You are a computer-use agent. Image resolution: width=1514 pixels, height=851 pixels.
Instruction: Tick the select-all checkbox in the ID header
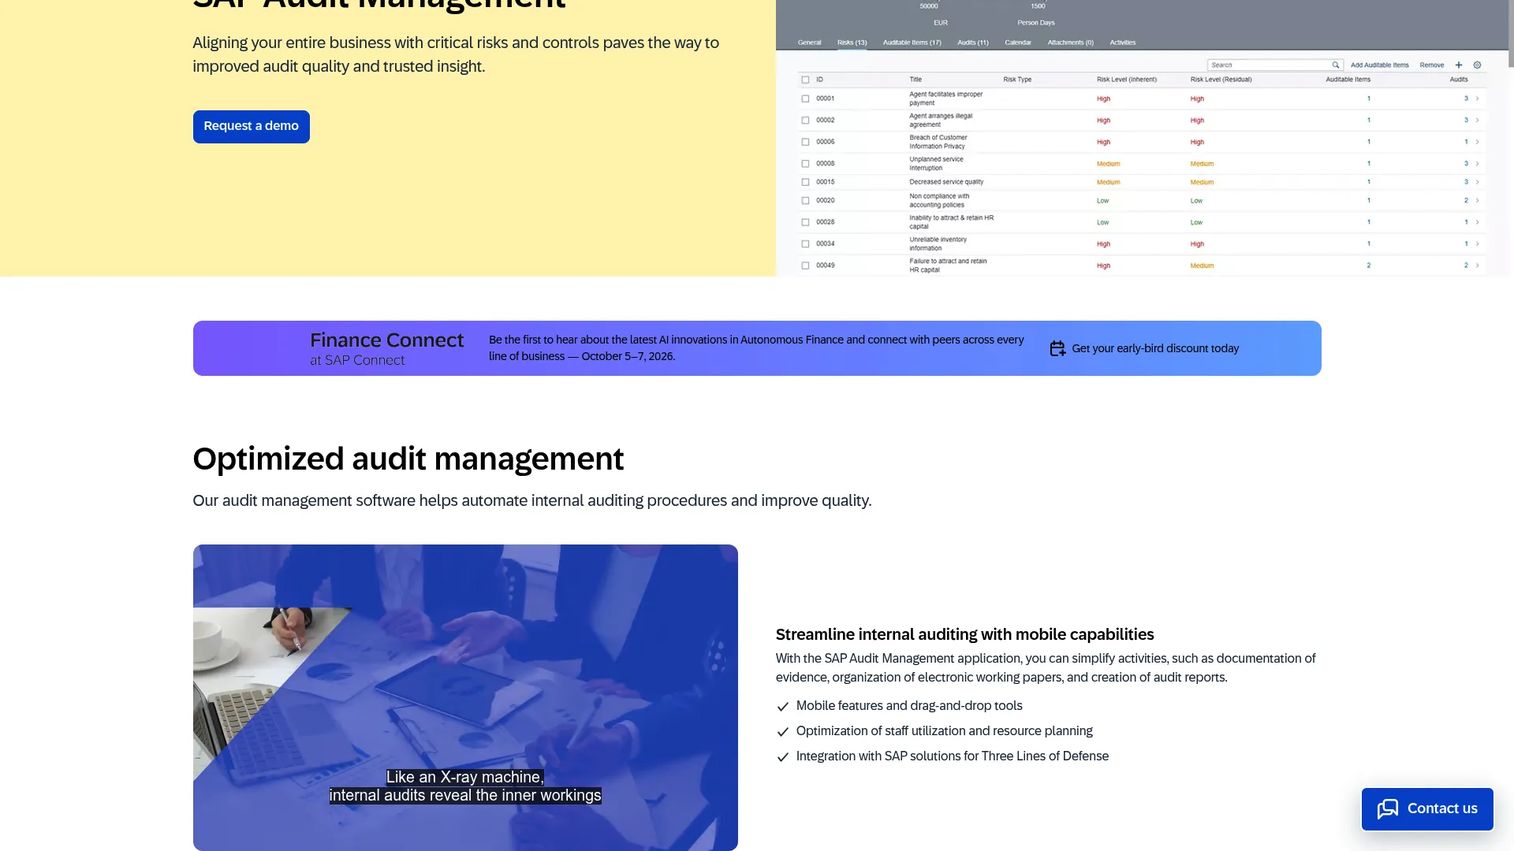[x=805, y=79]
